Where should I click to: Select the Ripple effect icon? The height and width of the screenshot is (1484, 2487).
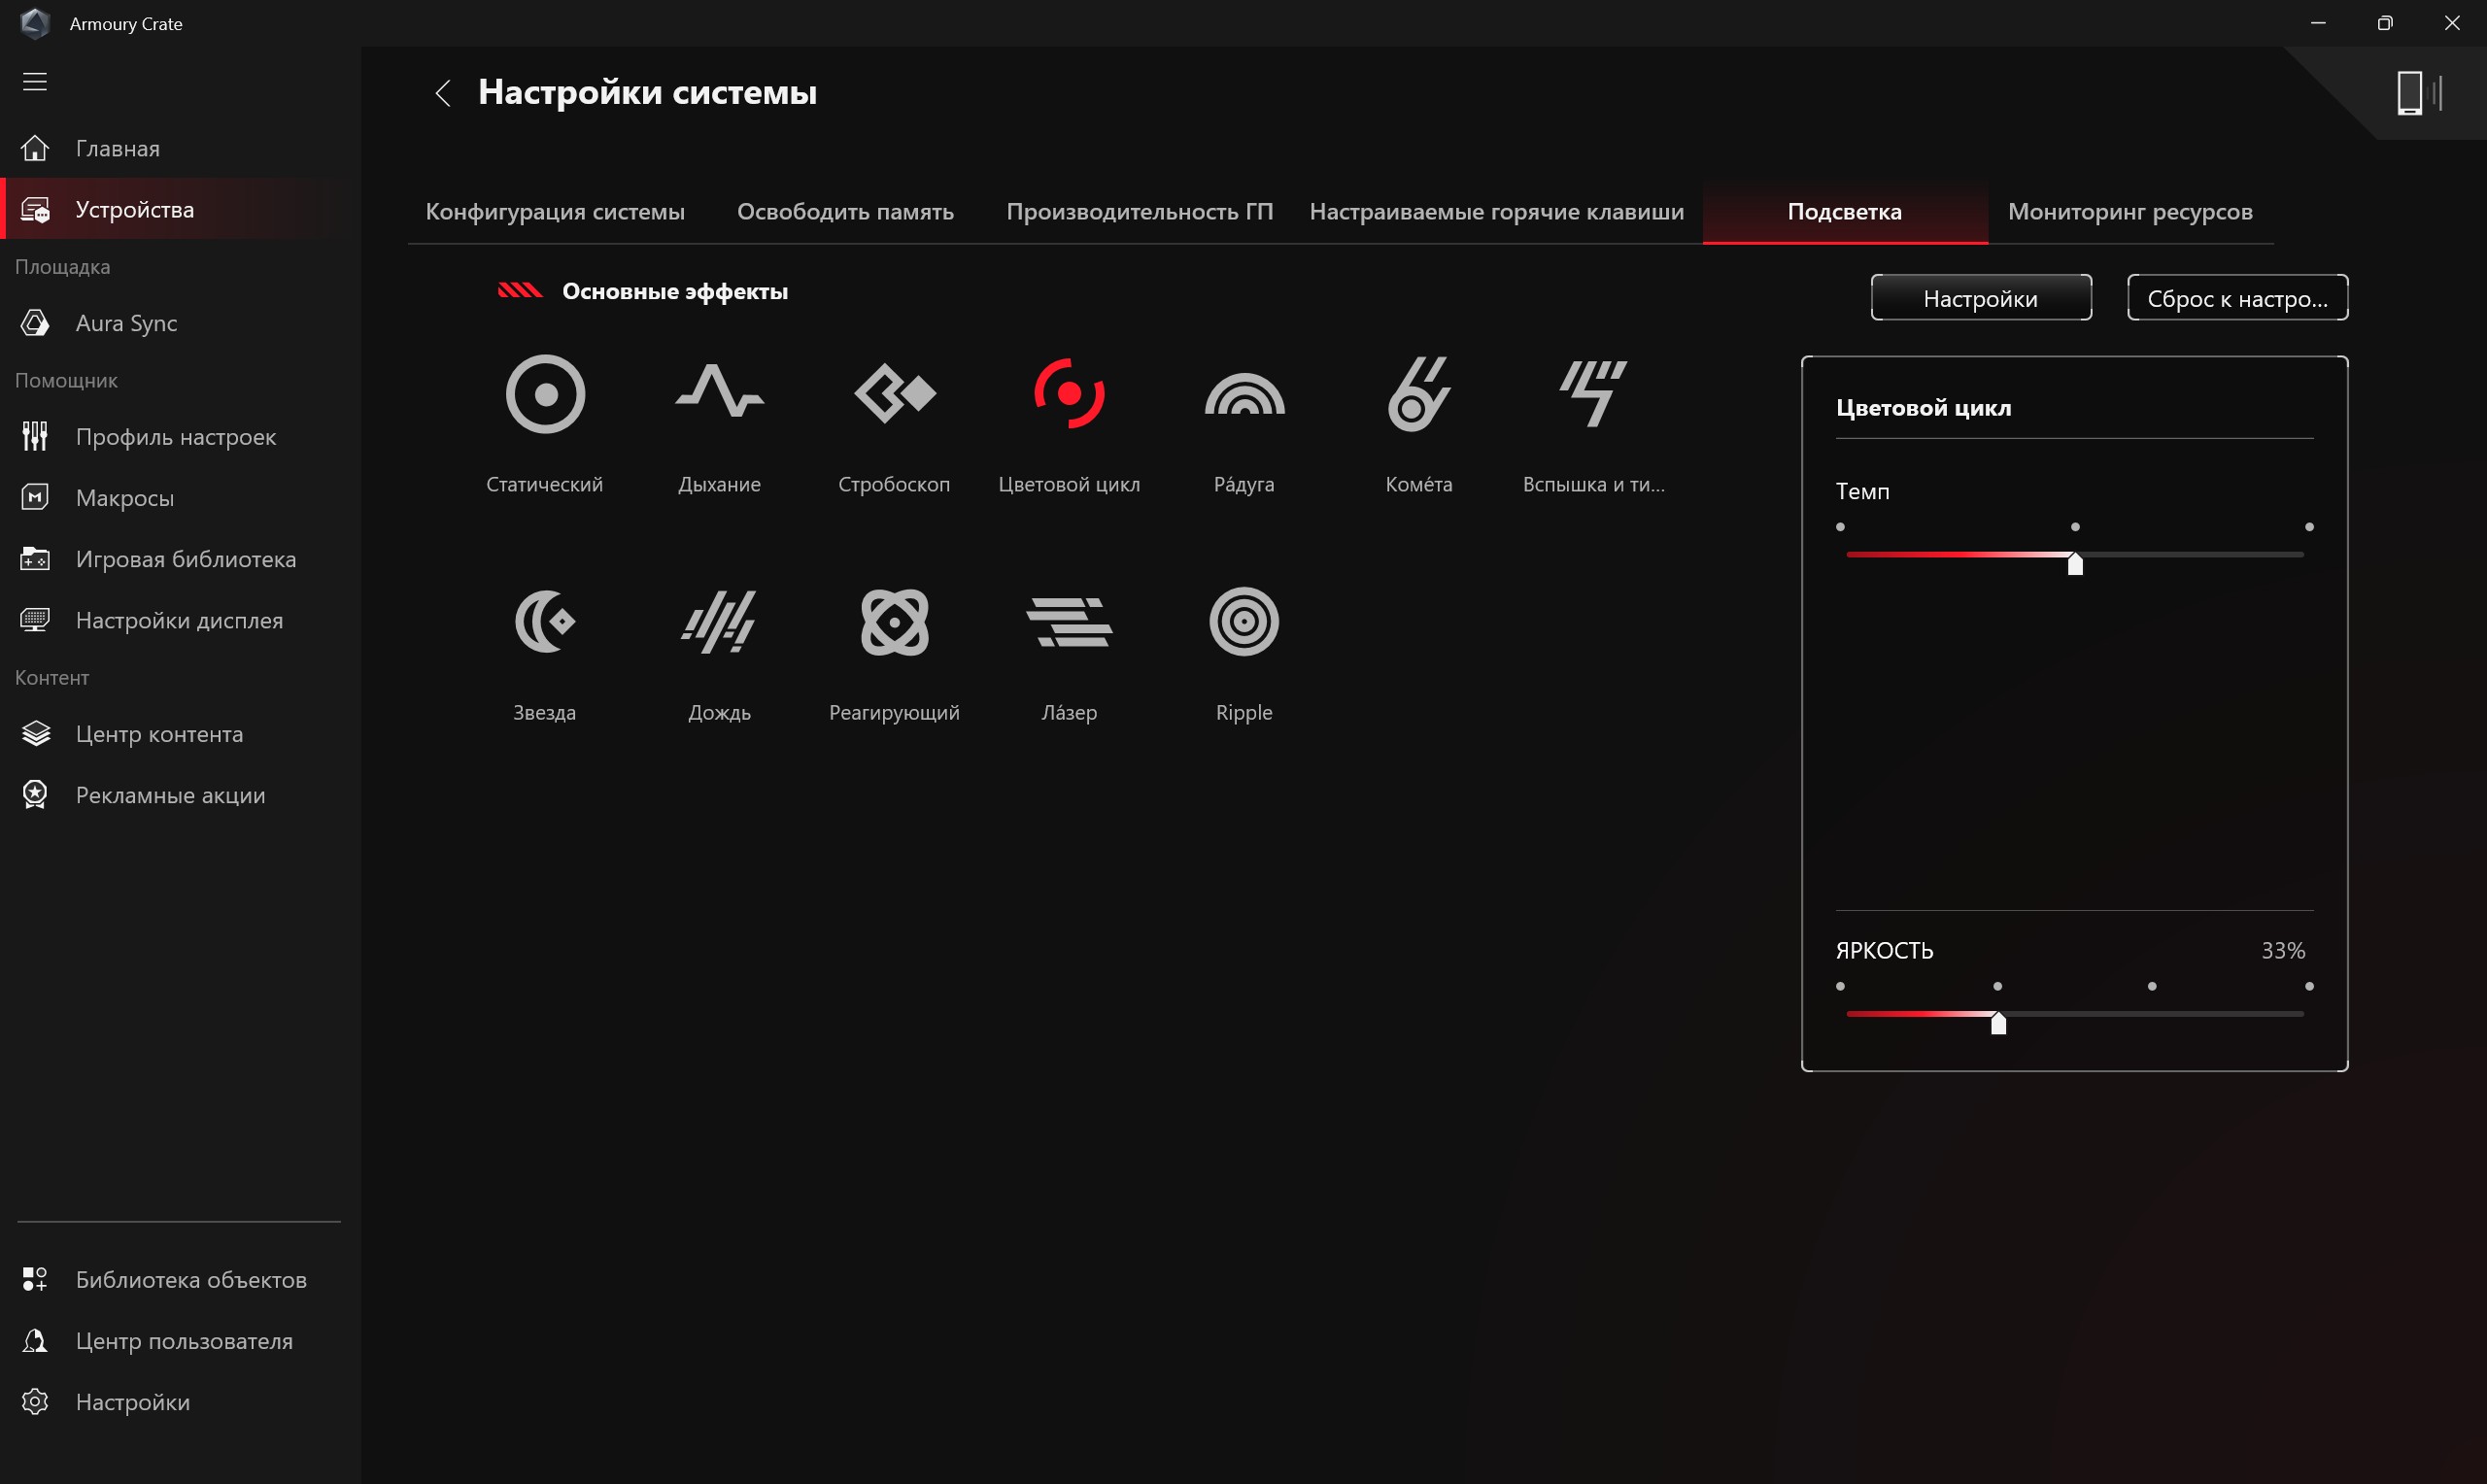pyautogui.click(x=1244, y=621)
